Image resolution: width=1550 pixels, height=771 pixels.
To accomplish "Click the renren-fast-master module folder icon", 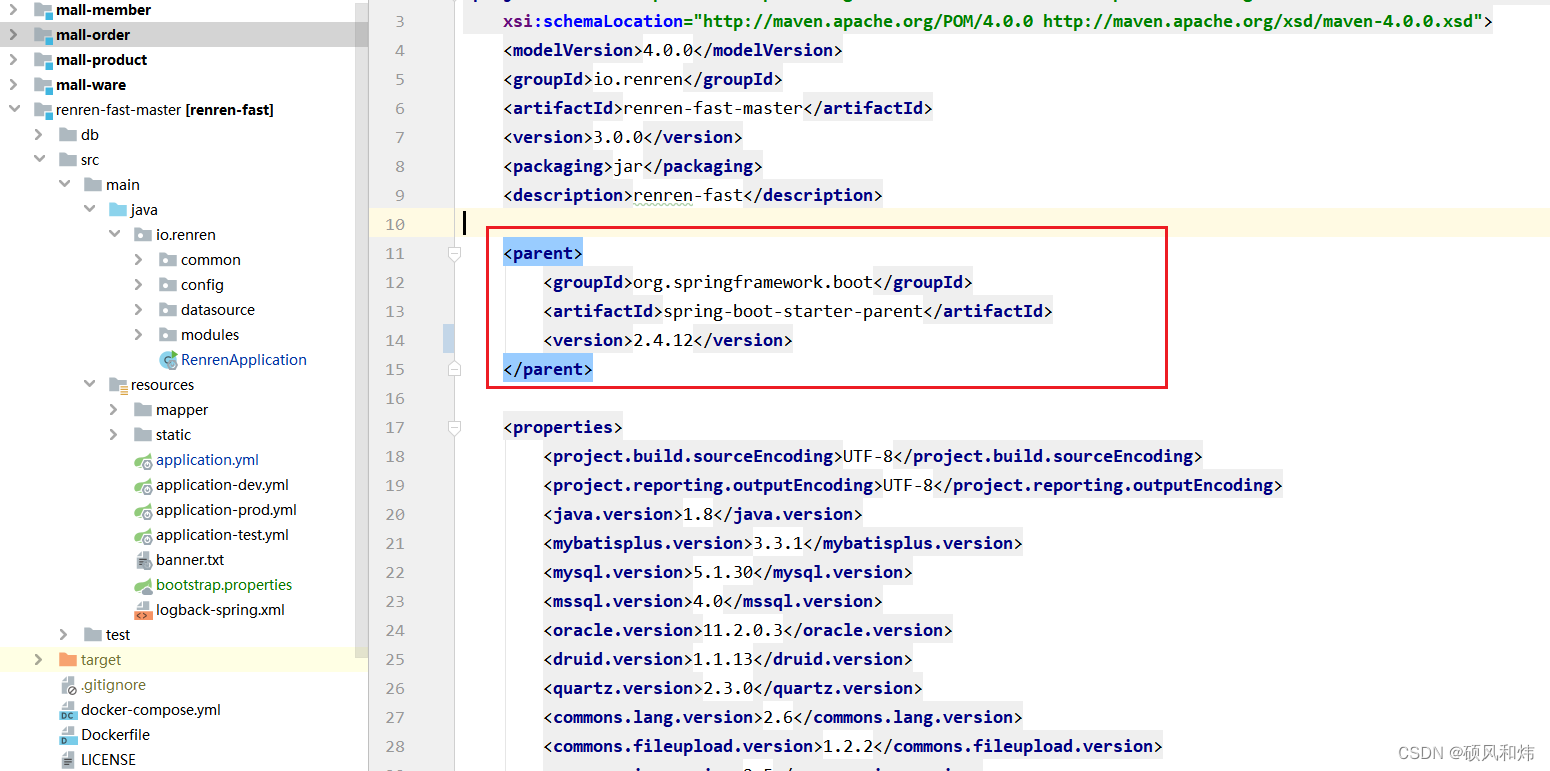I will [43, 110].
